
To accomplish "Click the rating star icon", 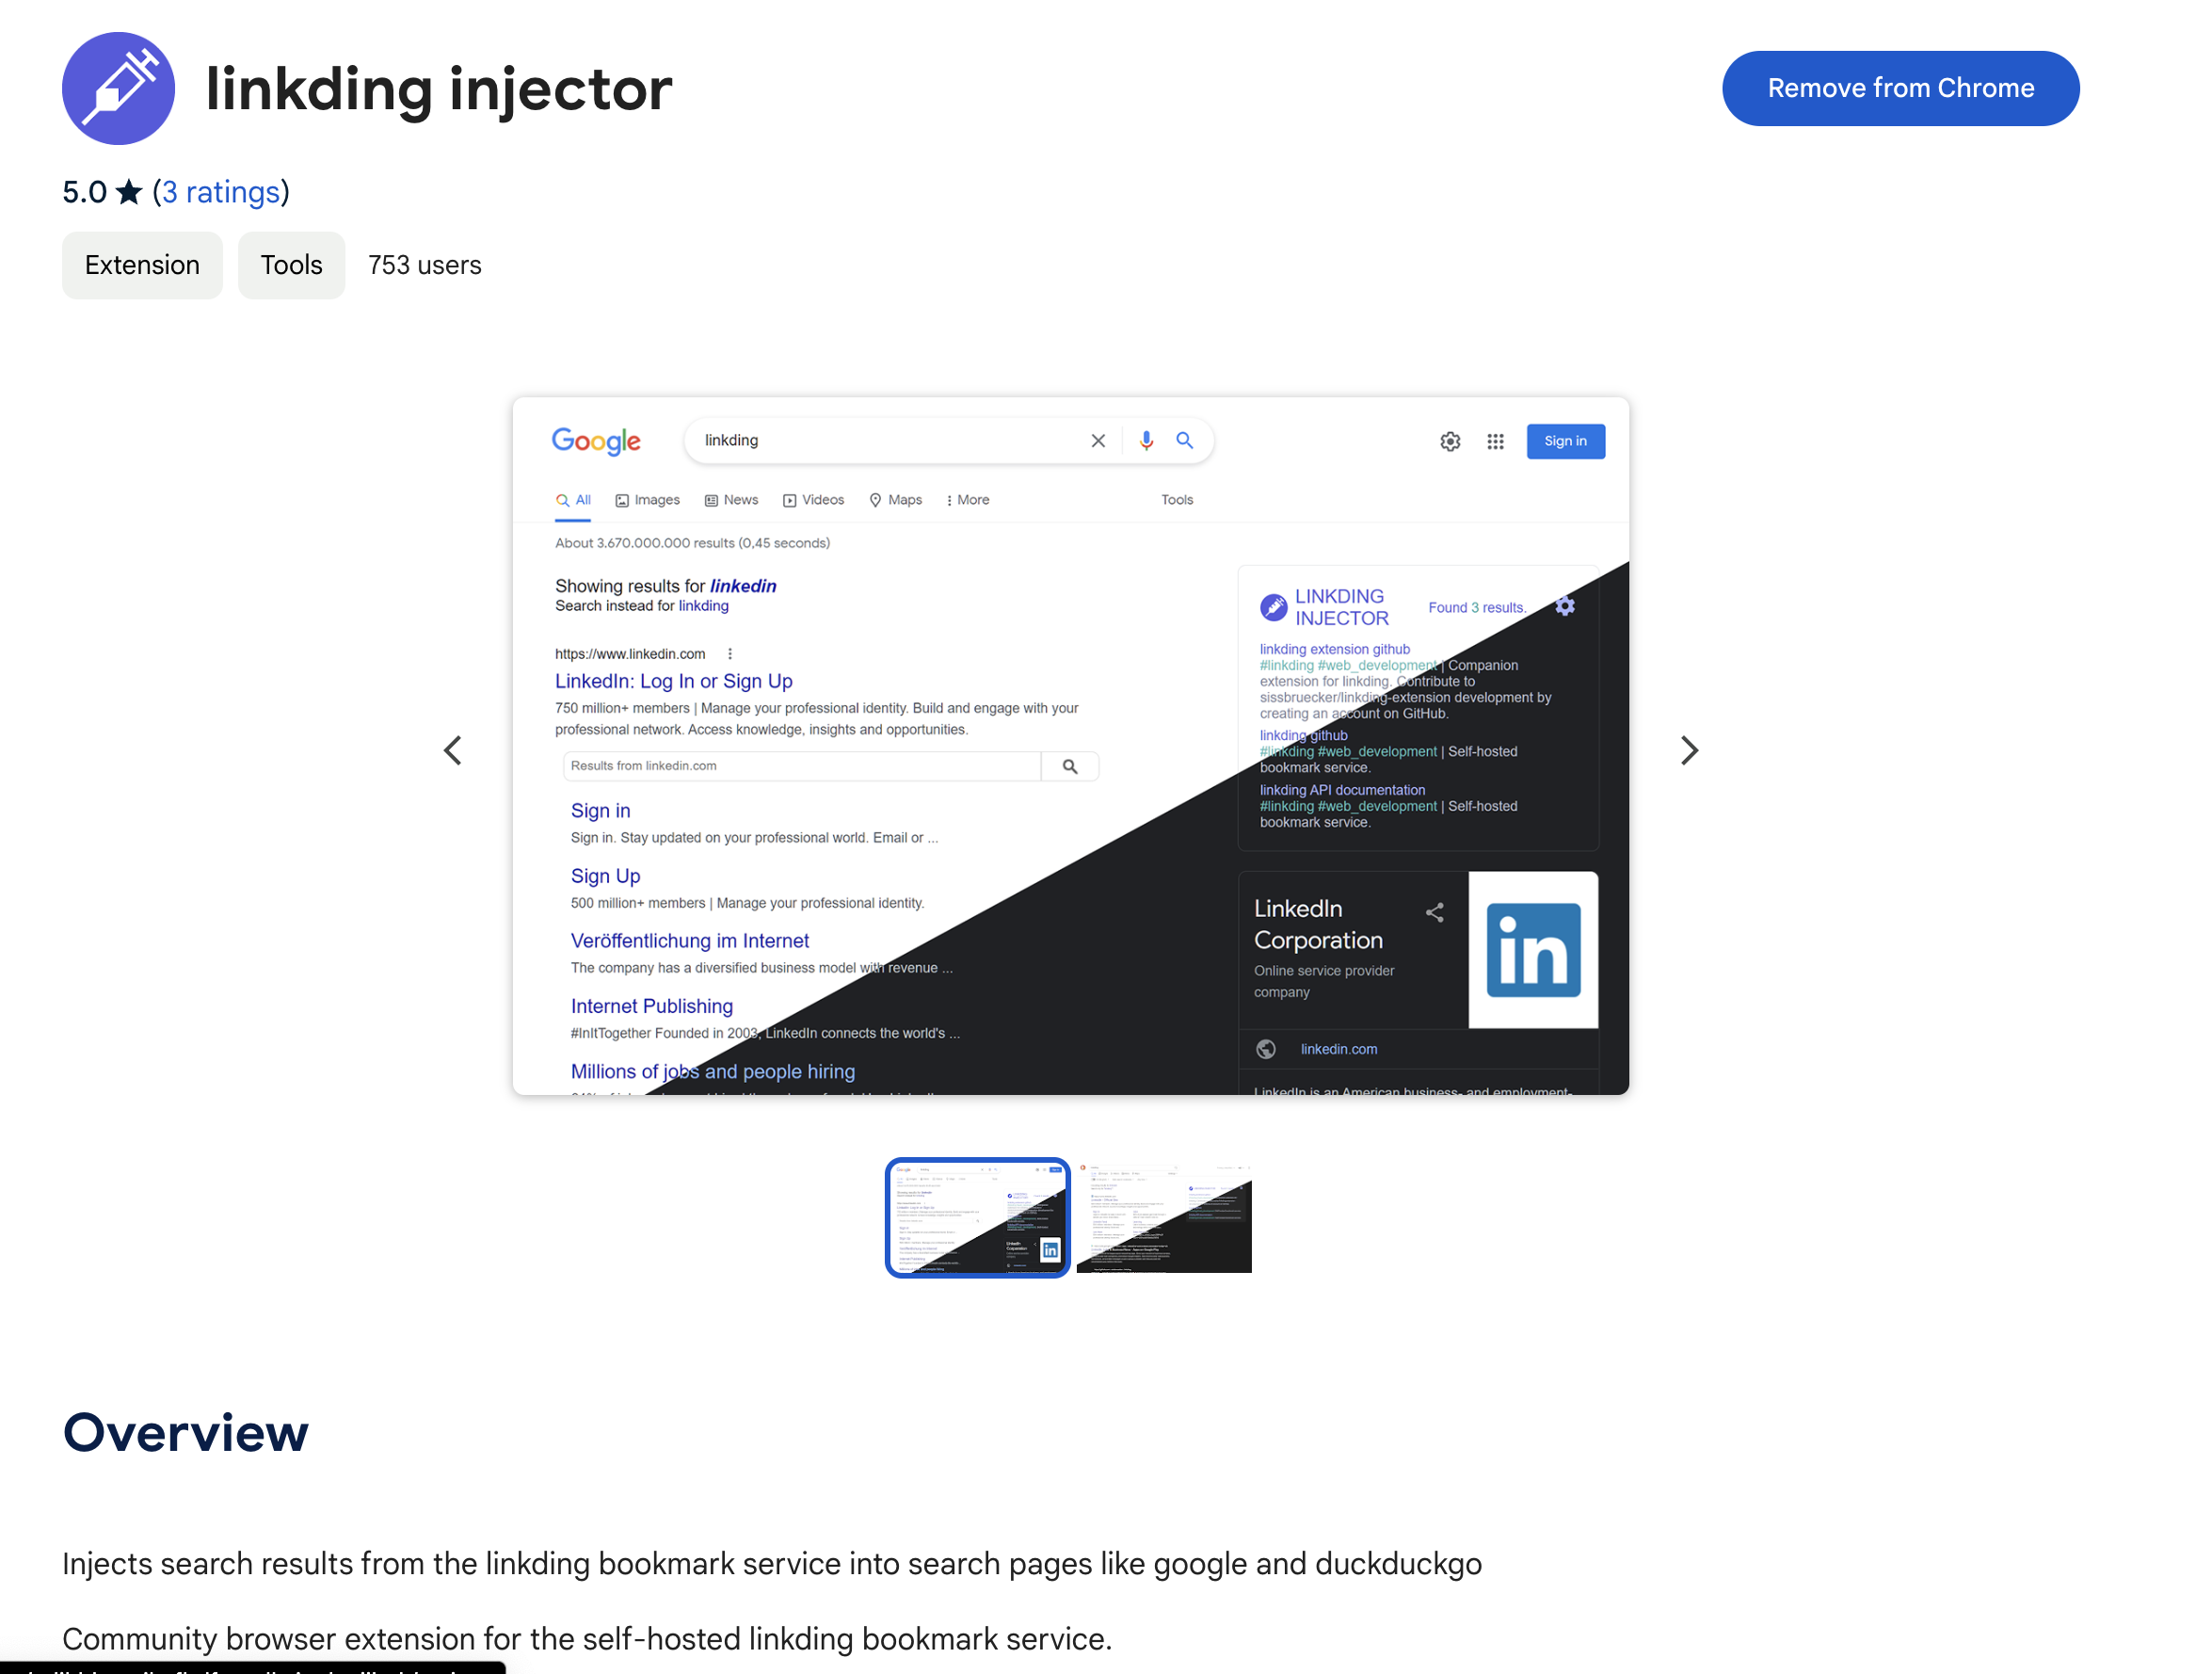I will click(x=129, y=192).
